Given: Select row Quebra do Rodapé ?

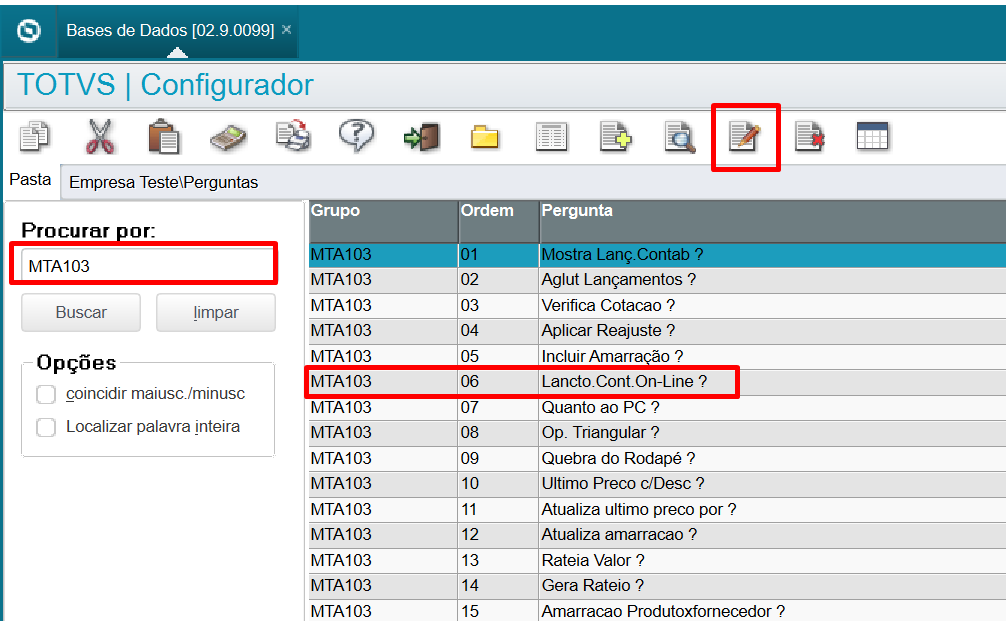Looking at the screenshot, I should [657, 458].
